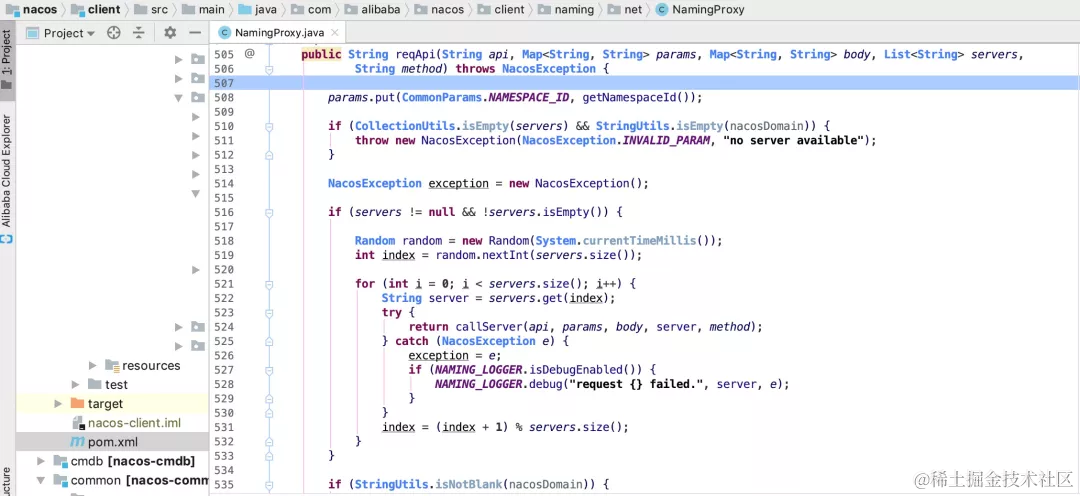This screenshot has width=1080, height=496.
Task: Click currentTimeMillis on line 518
Action: click(640, 241)
